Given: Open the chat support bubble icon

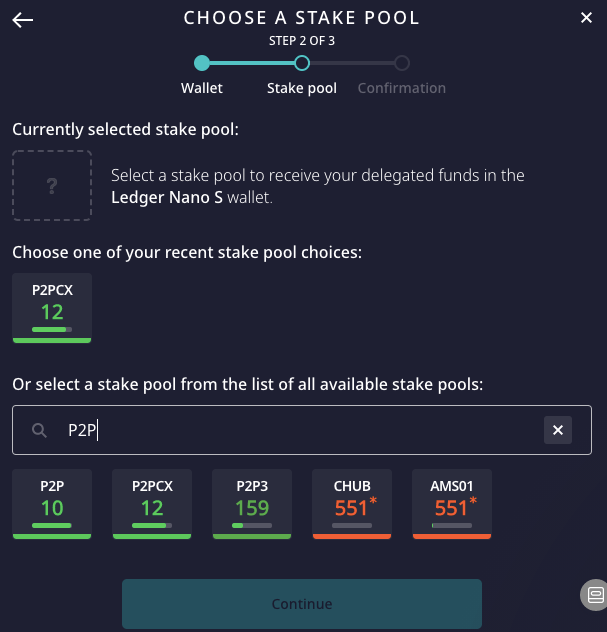Looking at the screenshot, I should pos(593,595).
